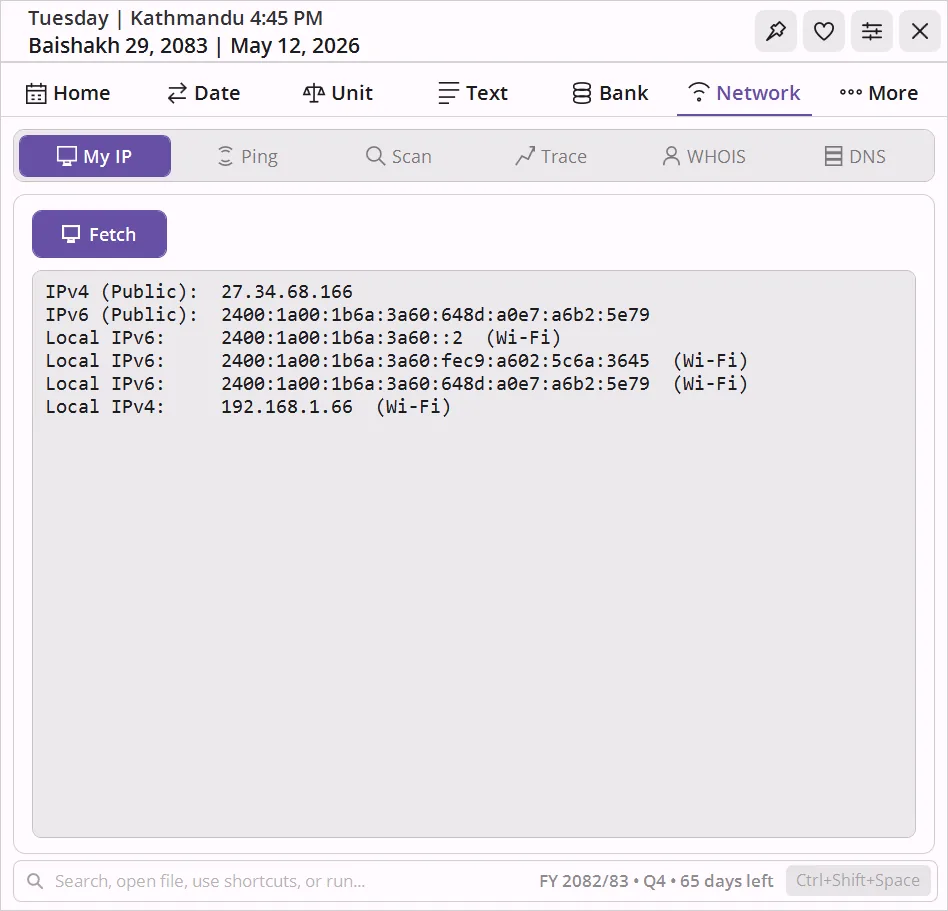Select the My IP sub-tab
This screenshot has height=911, width=948.
pyautogui.click(x=95, y=156)
